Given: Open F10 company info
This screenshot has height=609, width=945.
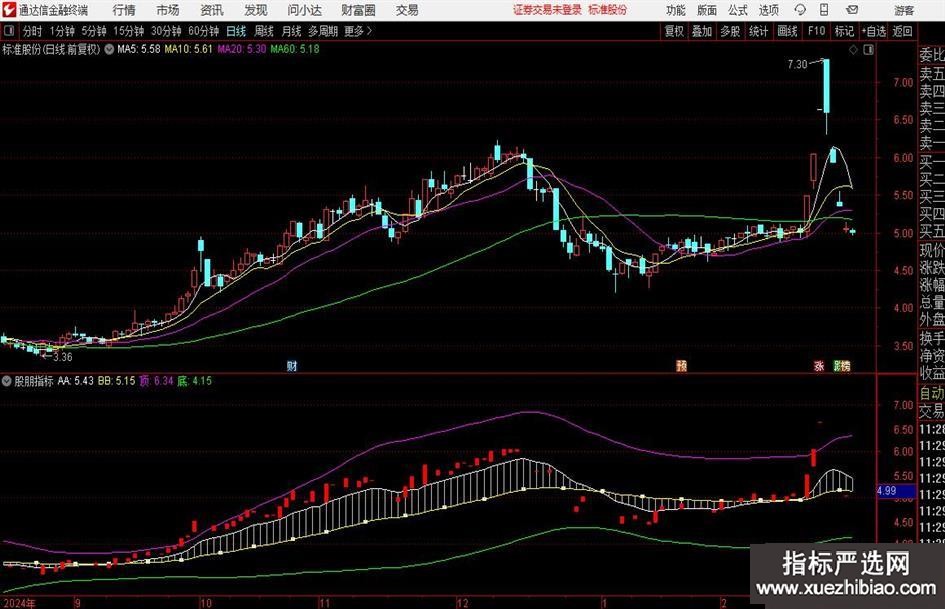Looking at the screenshot, I should [816, 31].
